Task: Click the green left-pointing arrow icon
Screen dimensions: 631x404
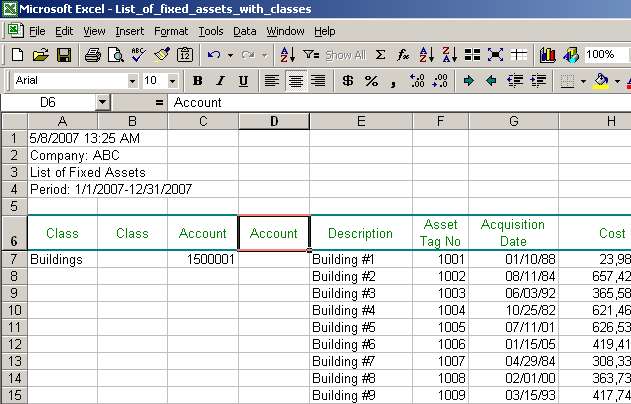Action: point(491,81)
